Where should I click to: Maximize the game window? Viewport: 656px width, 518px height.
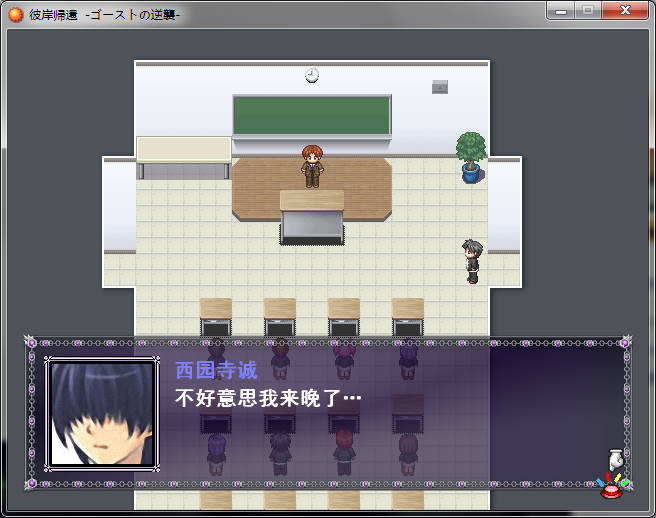tap(588, 11)
